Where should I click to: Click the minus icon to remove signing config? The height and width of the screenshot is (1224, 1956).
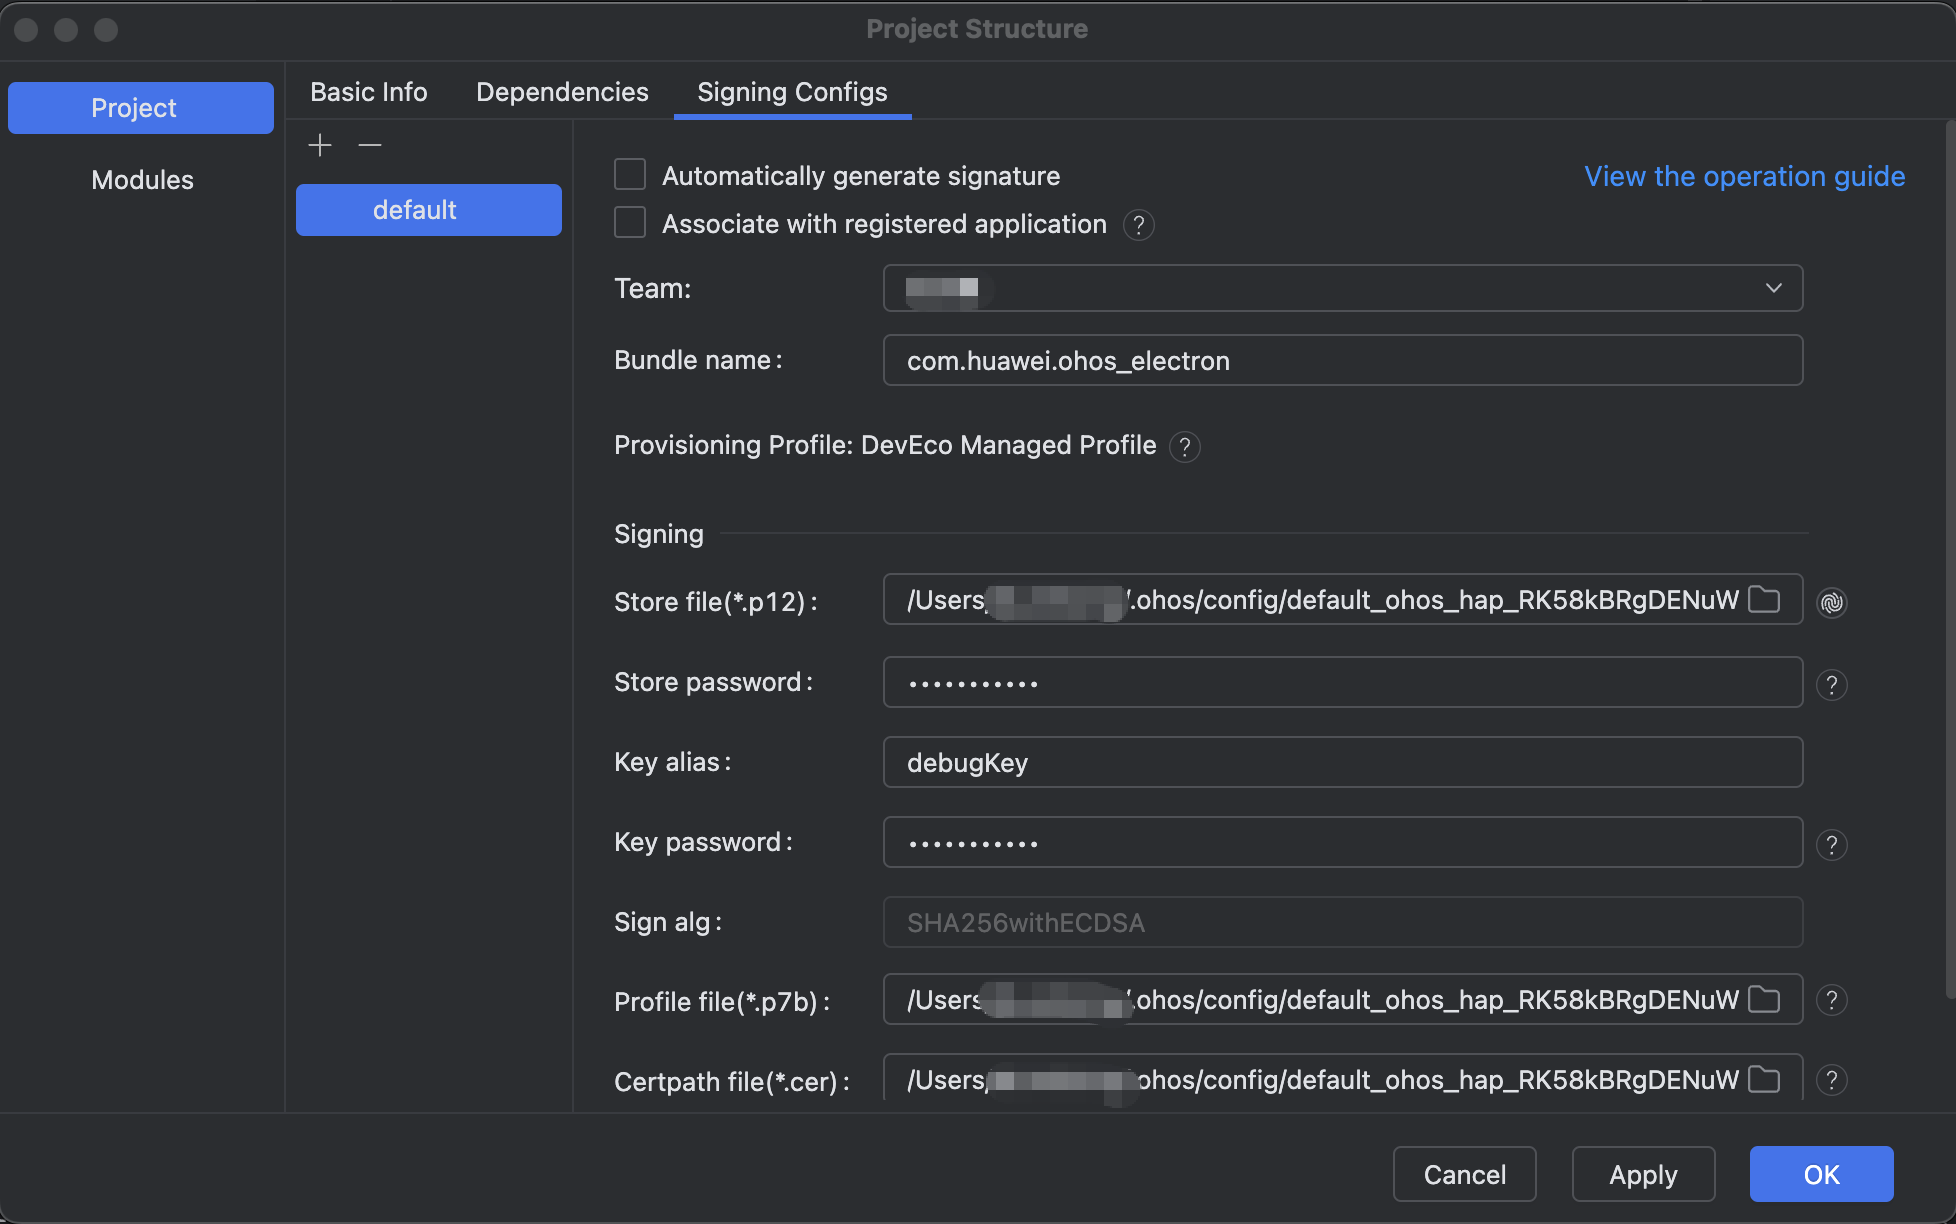370,145
